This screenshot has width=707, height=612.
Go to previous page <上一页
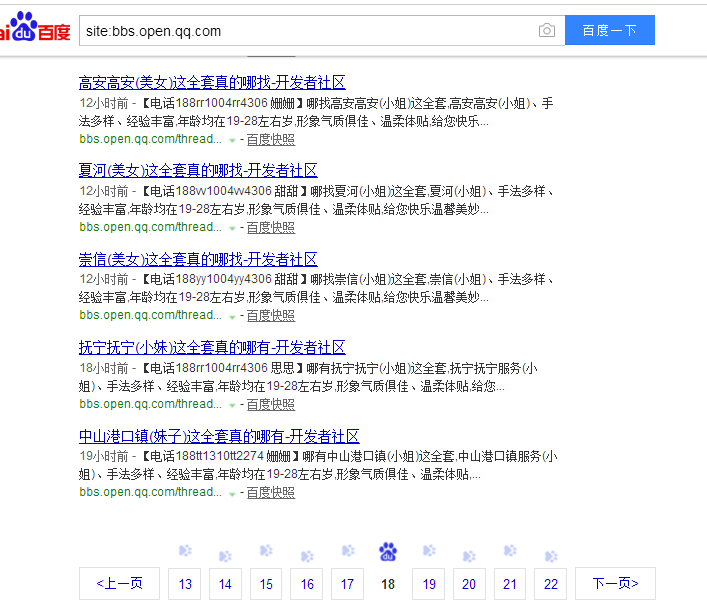click(119, 583)
